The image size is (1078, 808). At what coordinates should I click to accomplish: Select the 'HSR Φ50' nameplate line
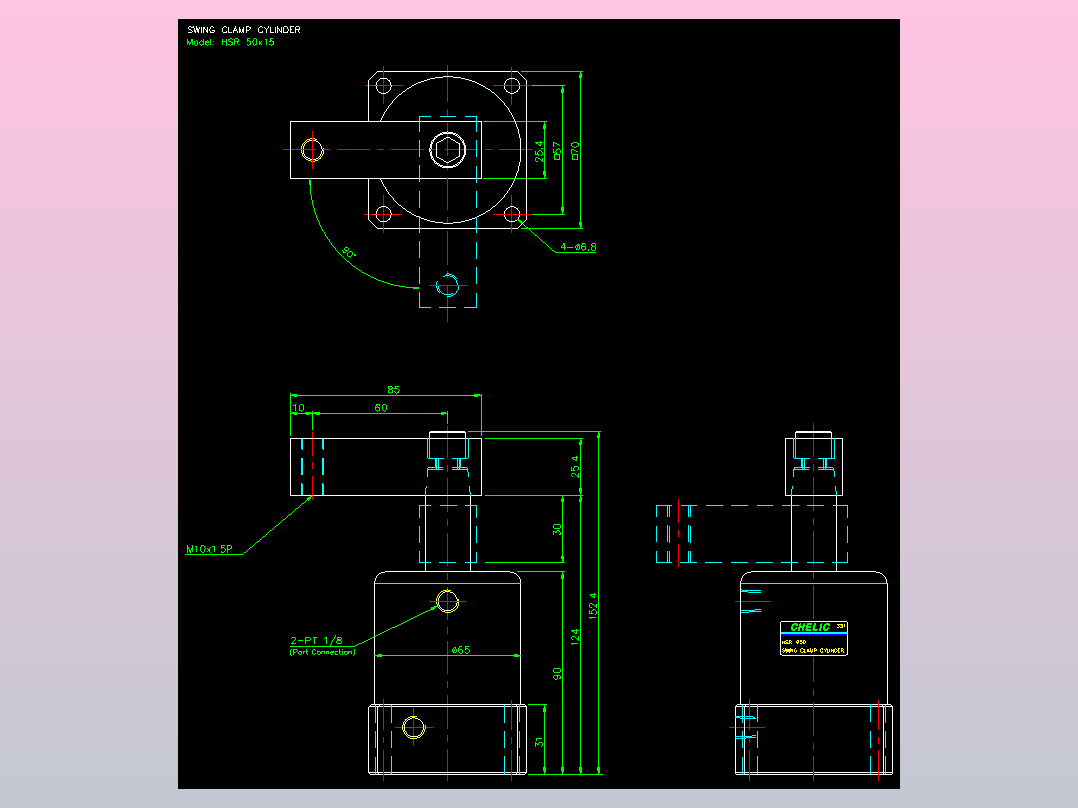(x=794, y=642)
